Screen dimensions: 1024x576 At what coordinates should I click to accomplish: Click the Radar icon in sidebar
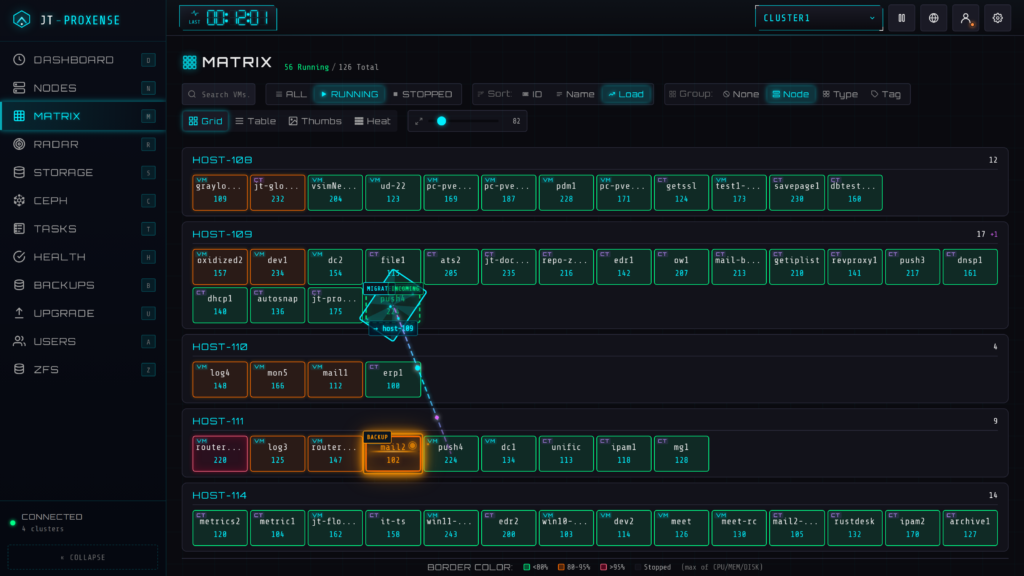[19, 144]
